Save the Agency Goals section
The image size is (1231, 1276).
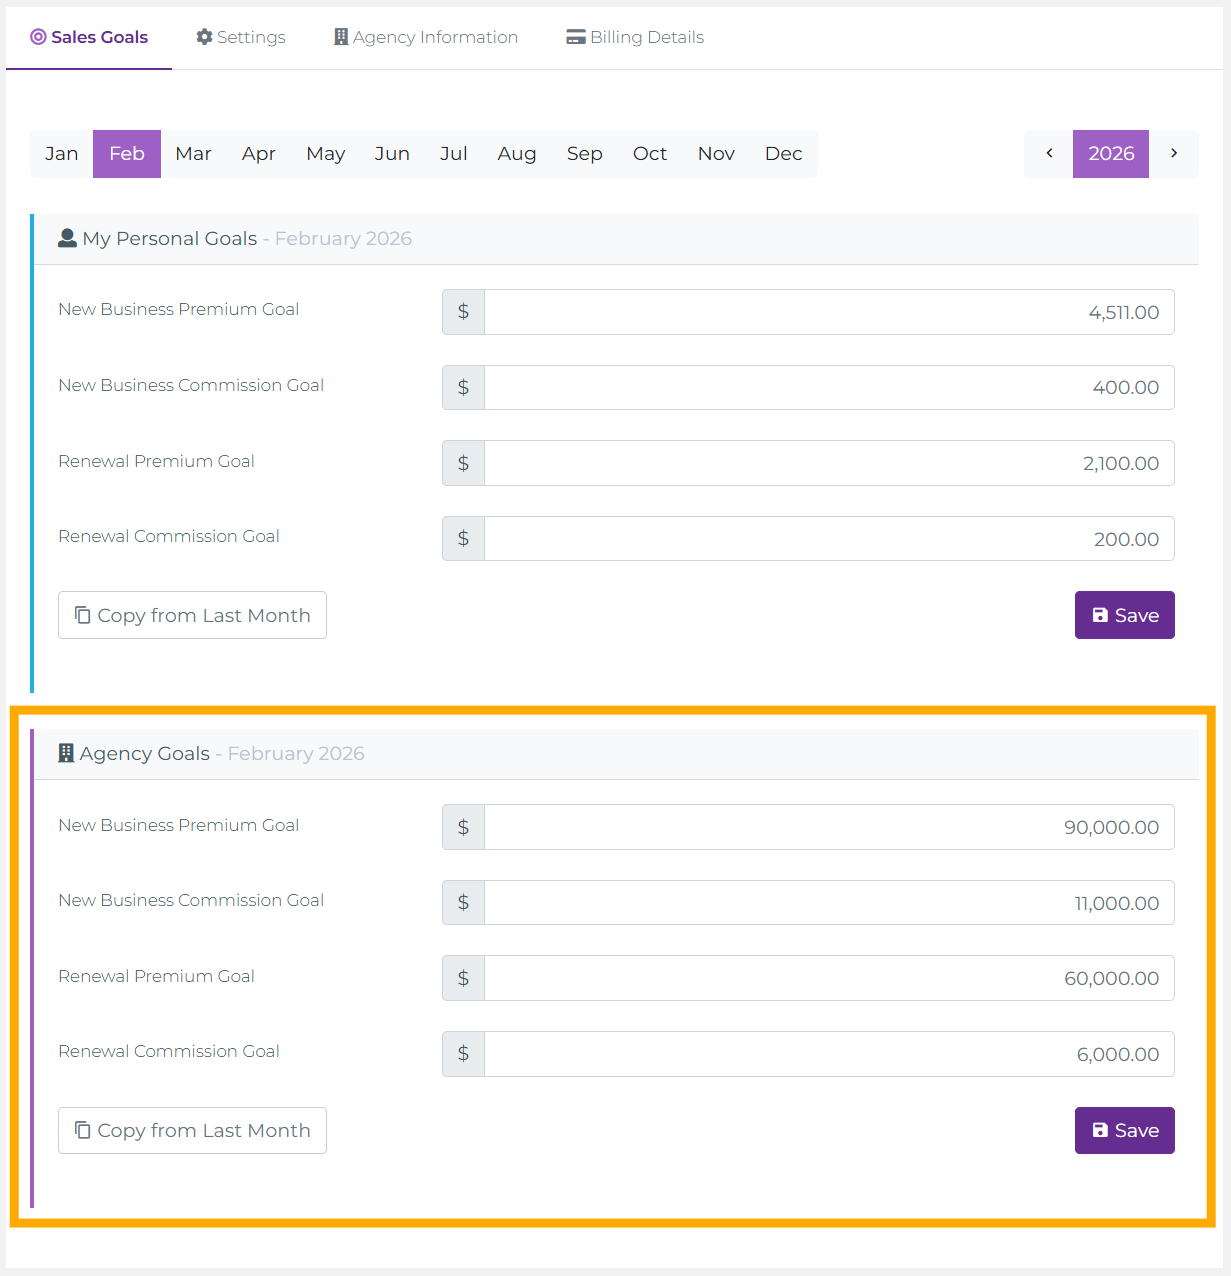[x=1124, y=1130]
